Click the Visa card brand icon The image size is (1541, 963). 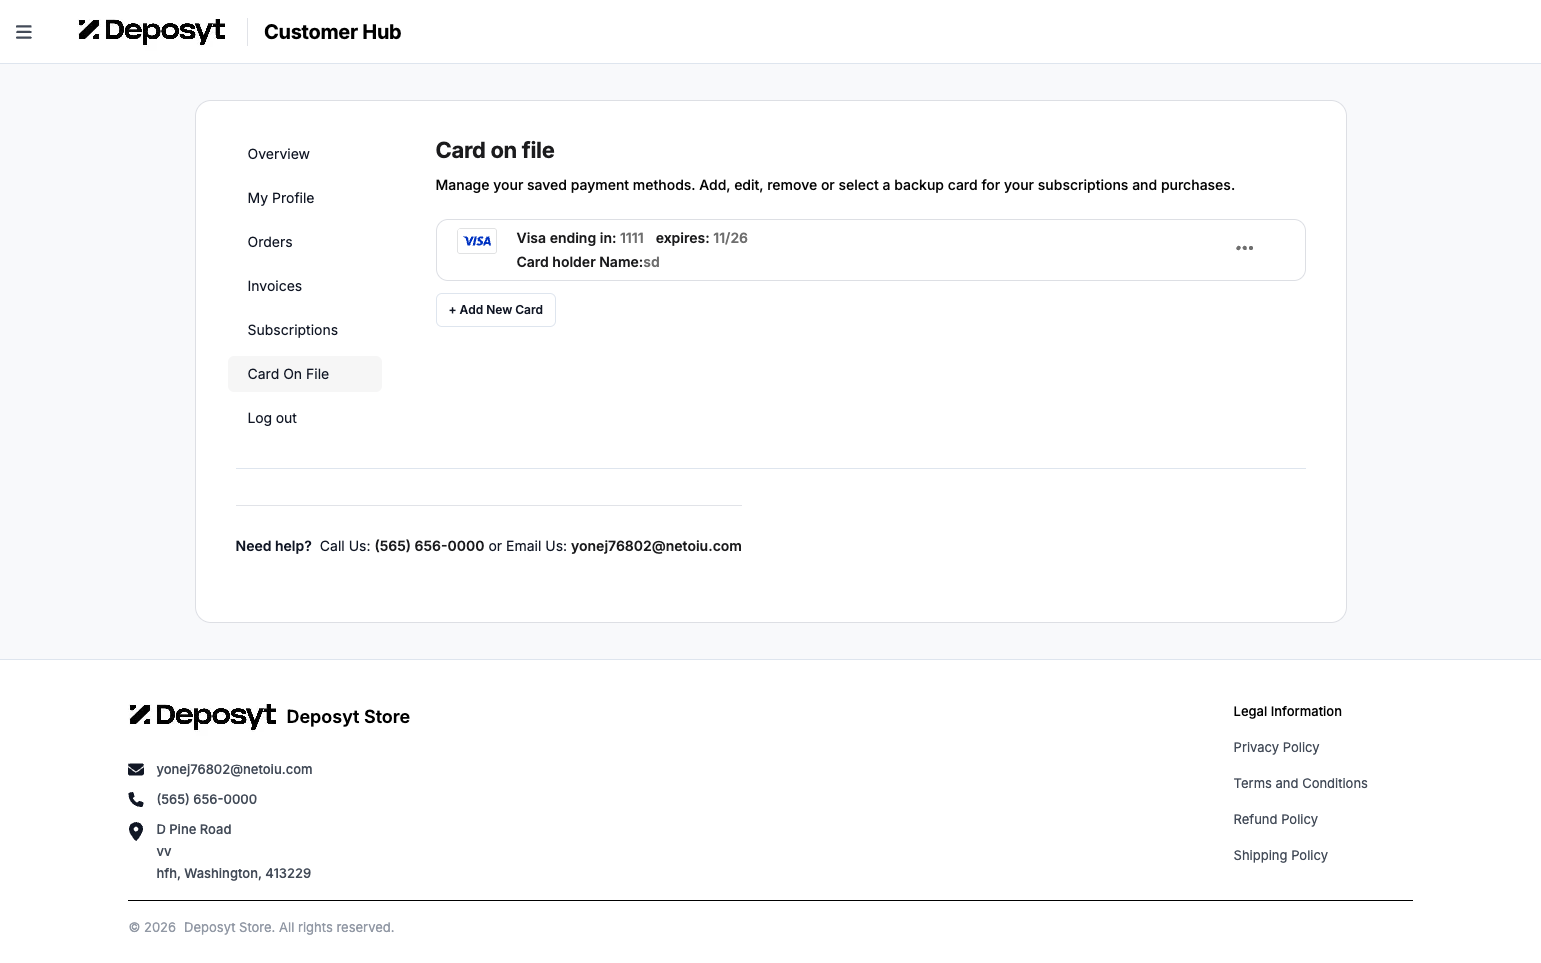coord(477,241)
